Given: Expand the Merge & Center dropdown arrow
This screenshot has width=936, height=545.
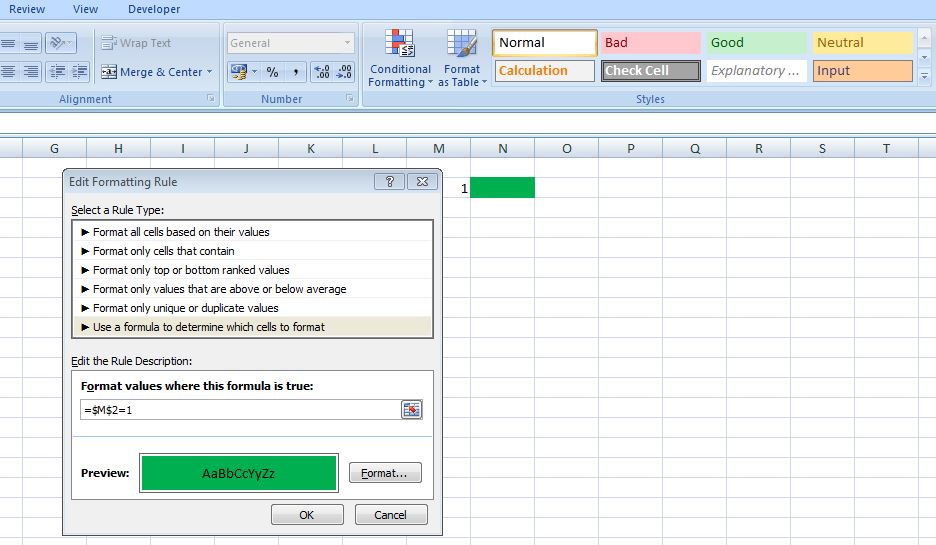Looking at the screenshot, I should (209, 72).
